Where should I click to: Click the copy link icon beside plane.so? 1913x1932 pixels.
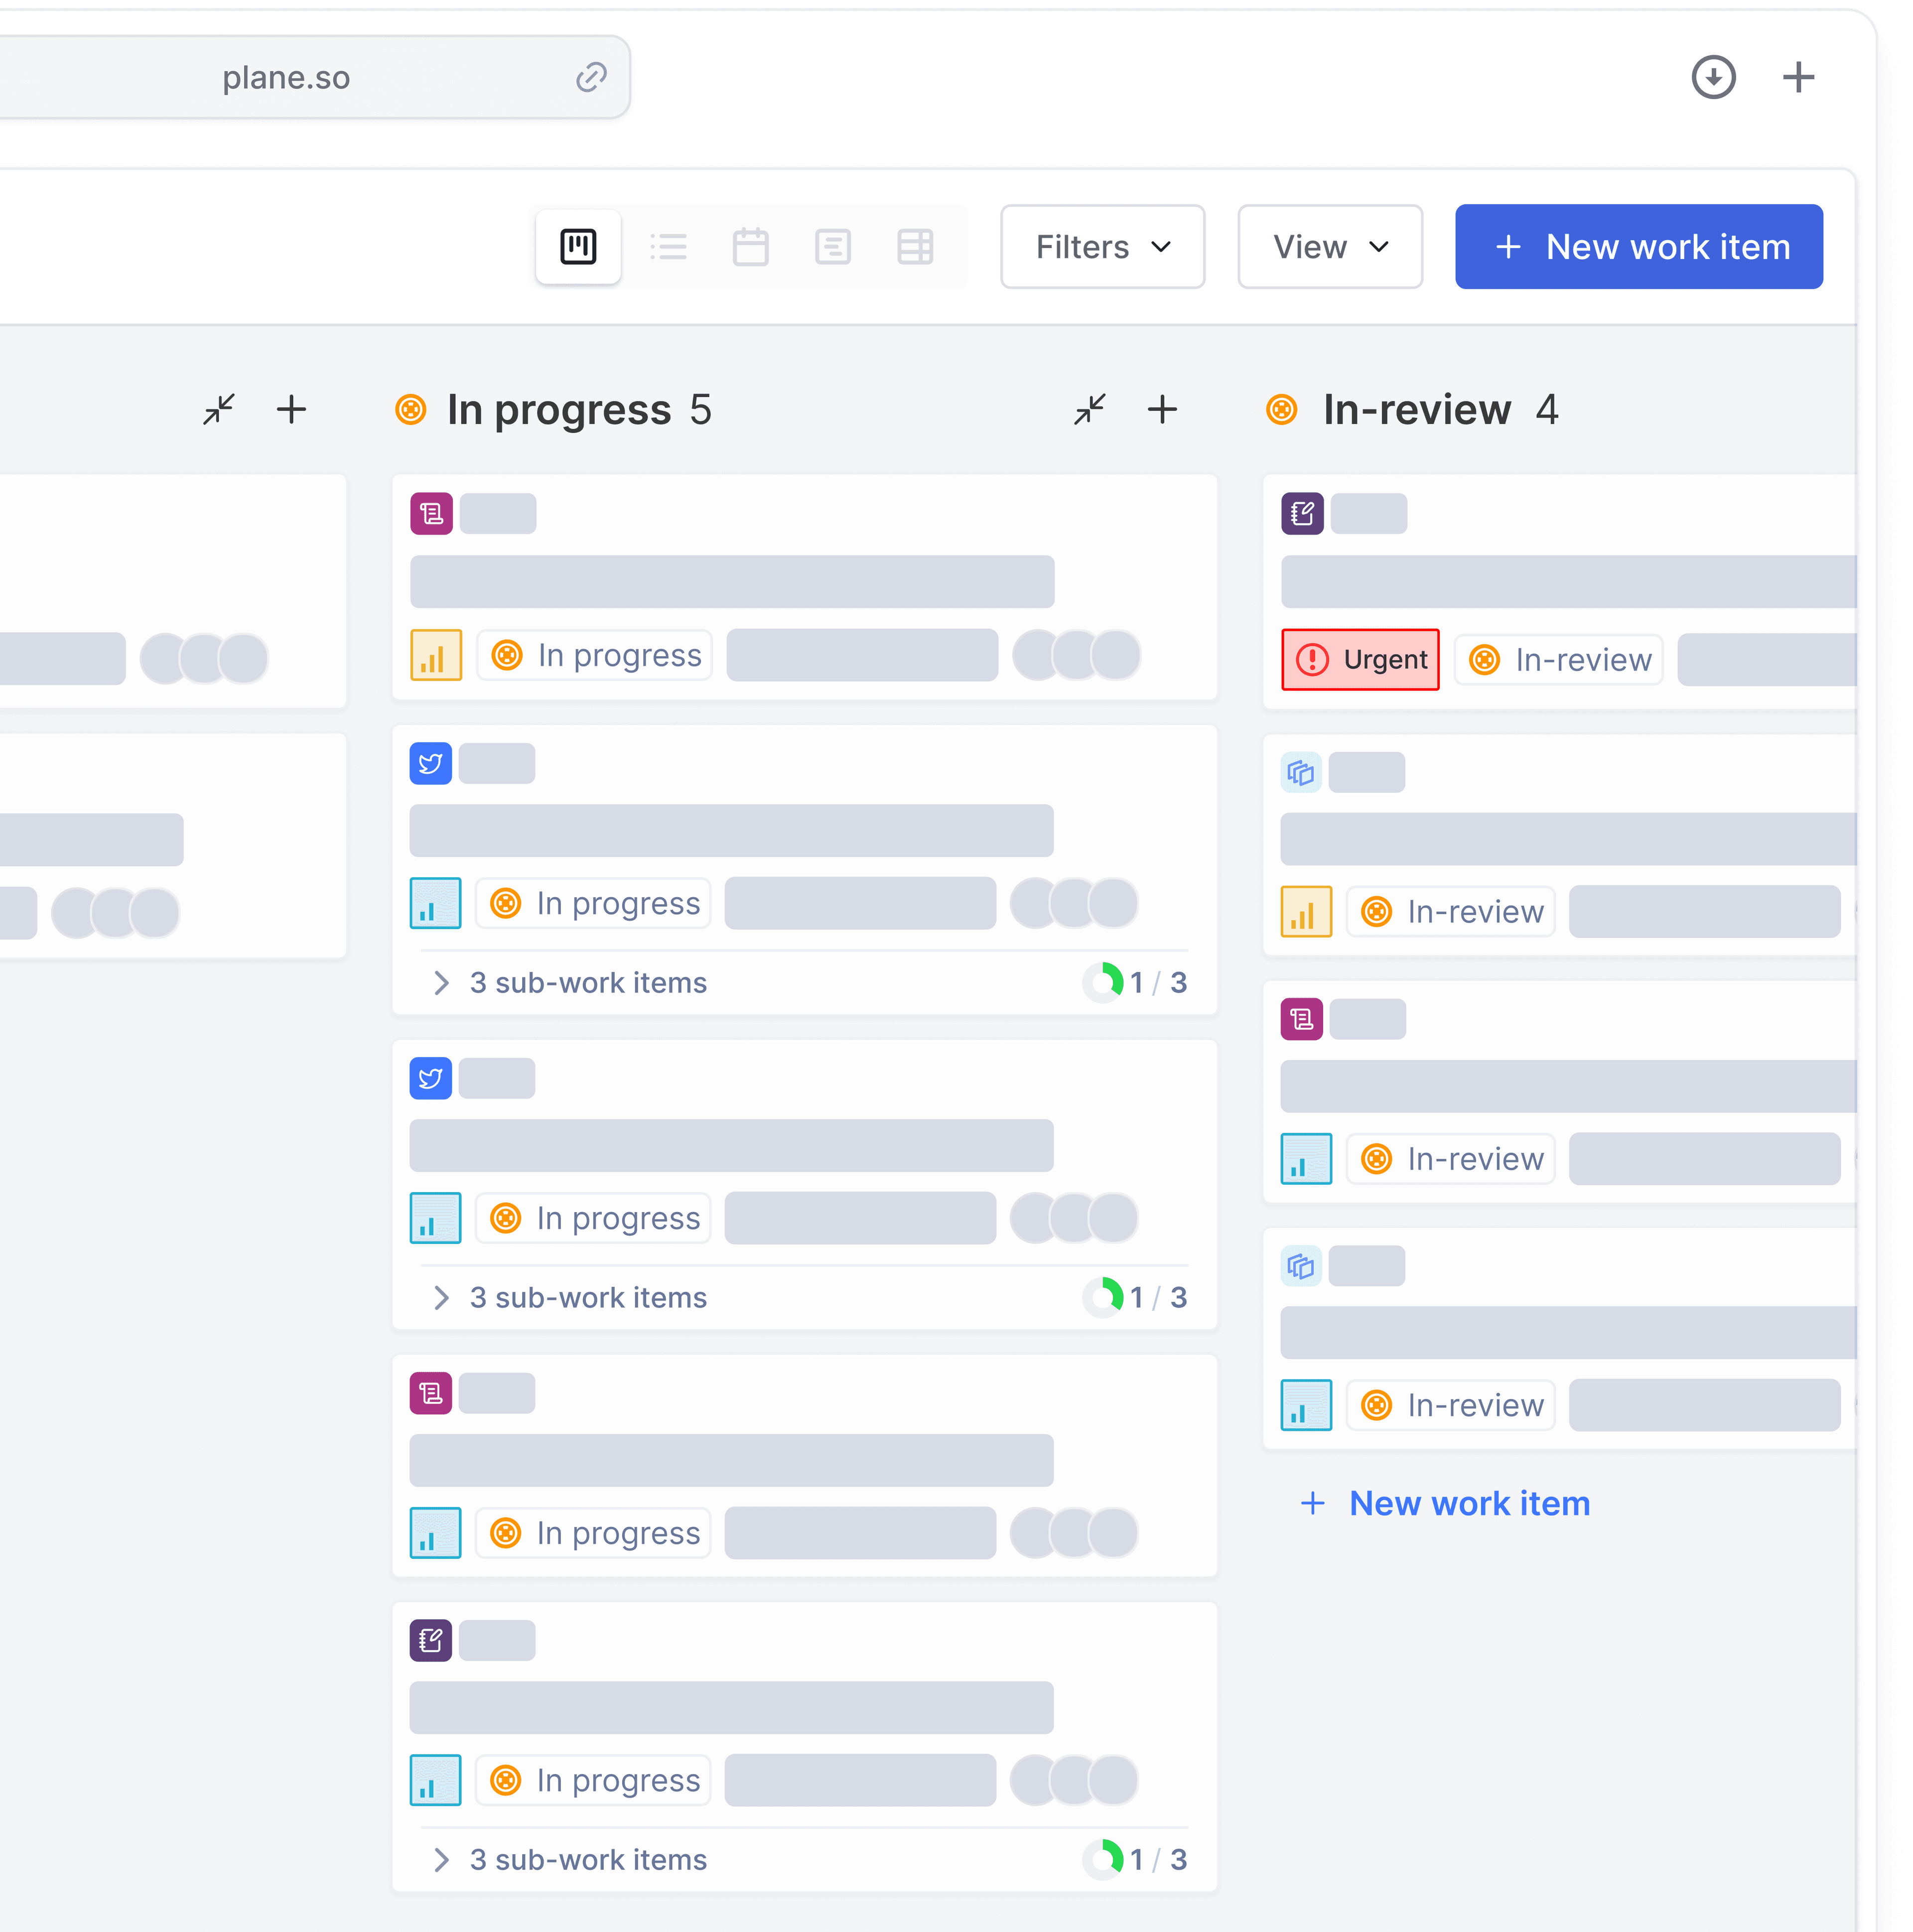click(590, 76)
